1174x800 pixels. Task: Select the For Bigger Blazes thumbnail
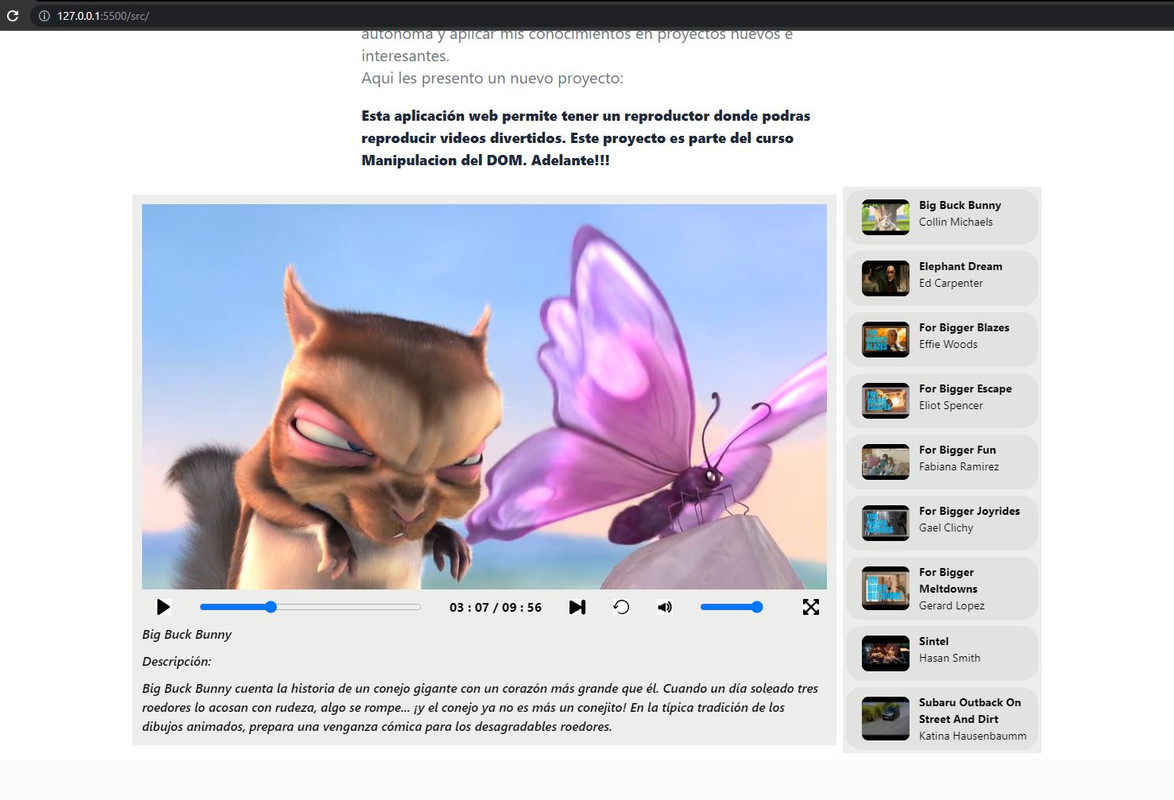[886, 339]
